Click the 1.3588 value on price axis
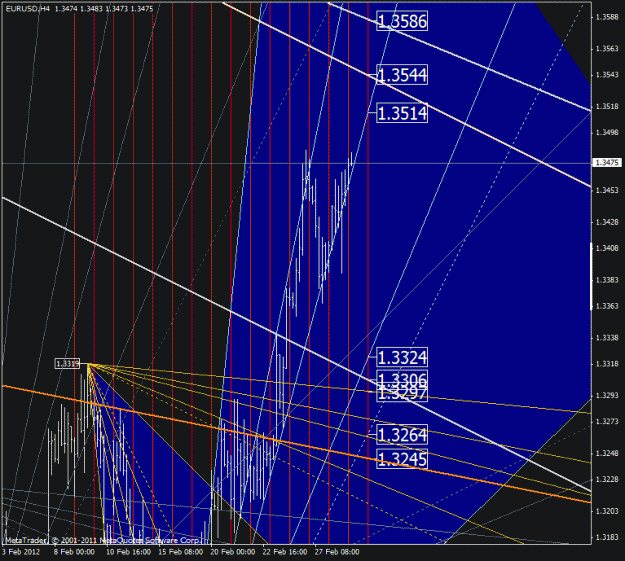The image size is (625, 561). [607, 17]
